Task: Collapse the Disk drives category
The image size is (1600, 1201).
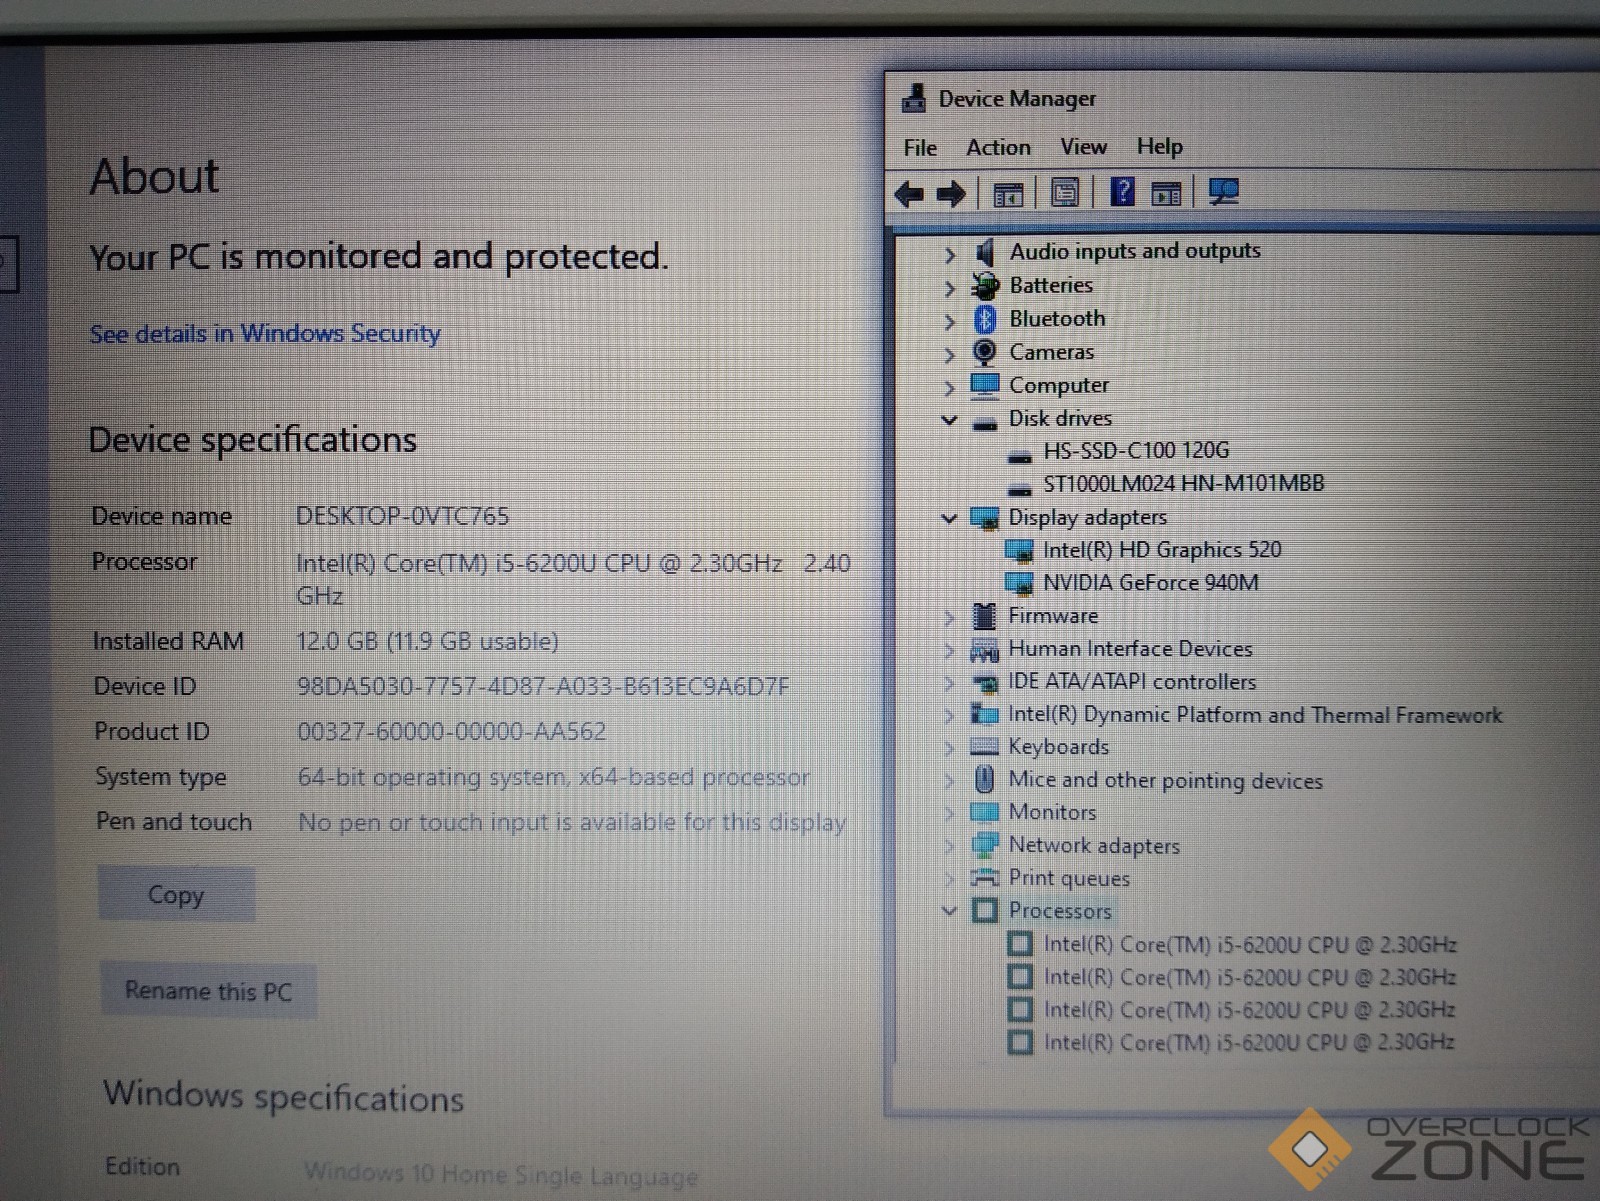Action: 950,420
